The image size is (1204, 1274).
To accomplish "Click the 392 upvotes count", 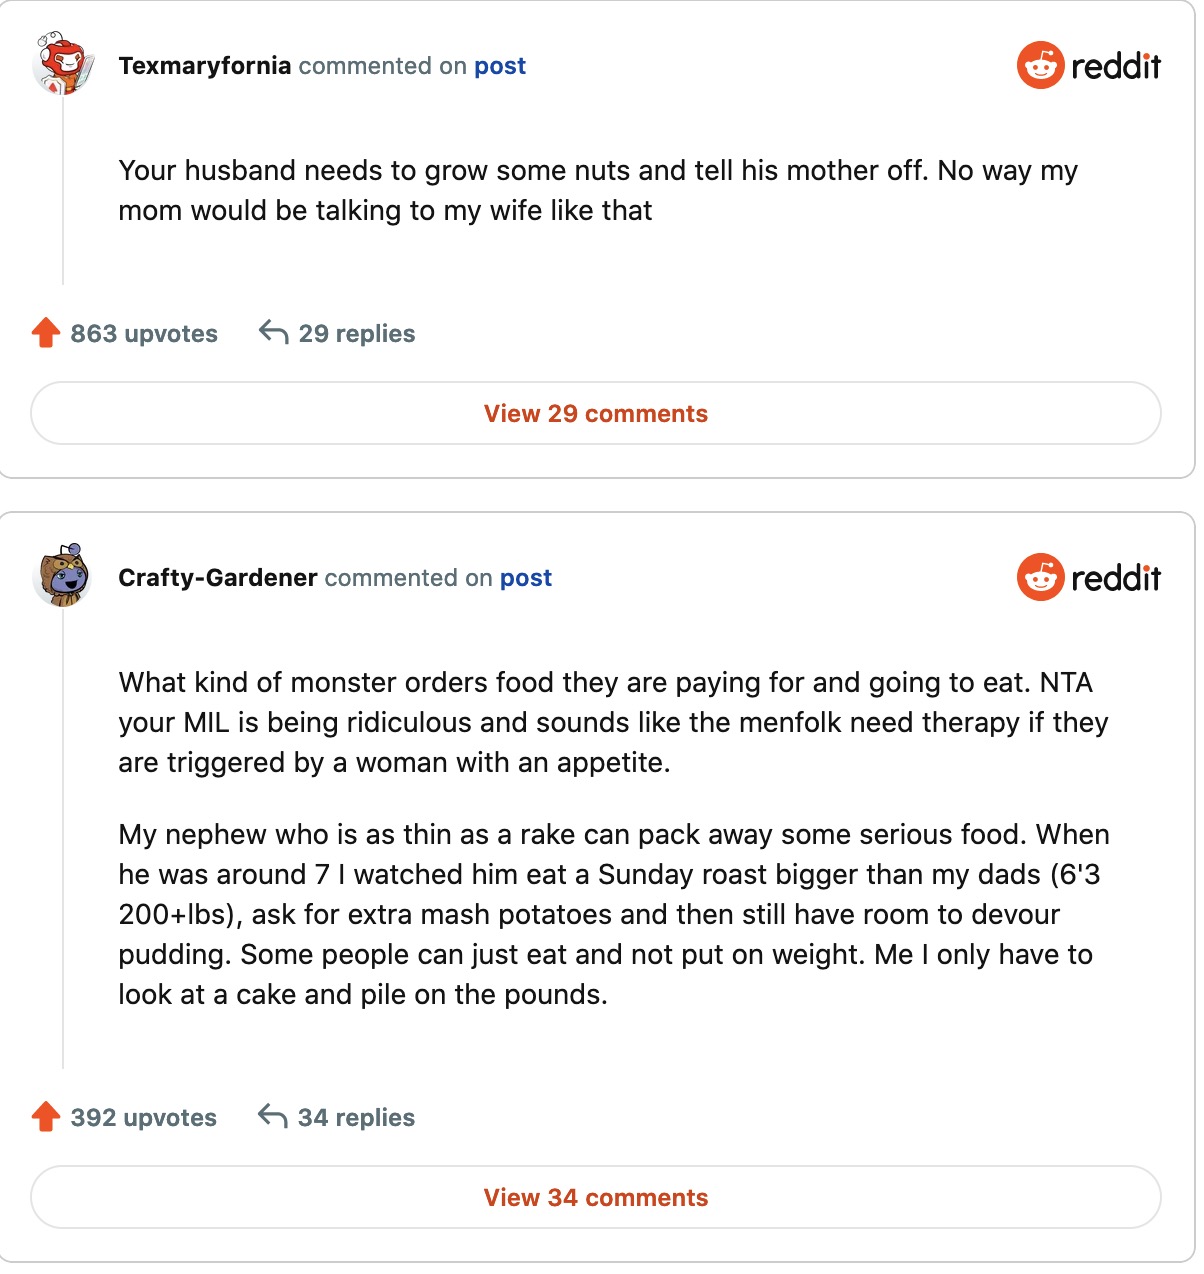I will [144, 1118].
